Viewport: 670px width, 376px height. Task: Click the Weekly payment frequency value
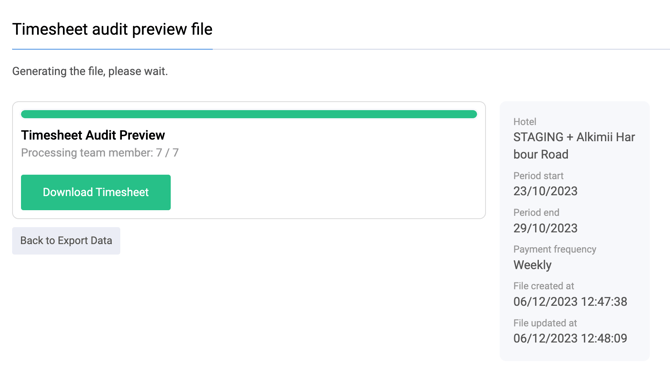(532, 265)
